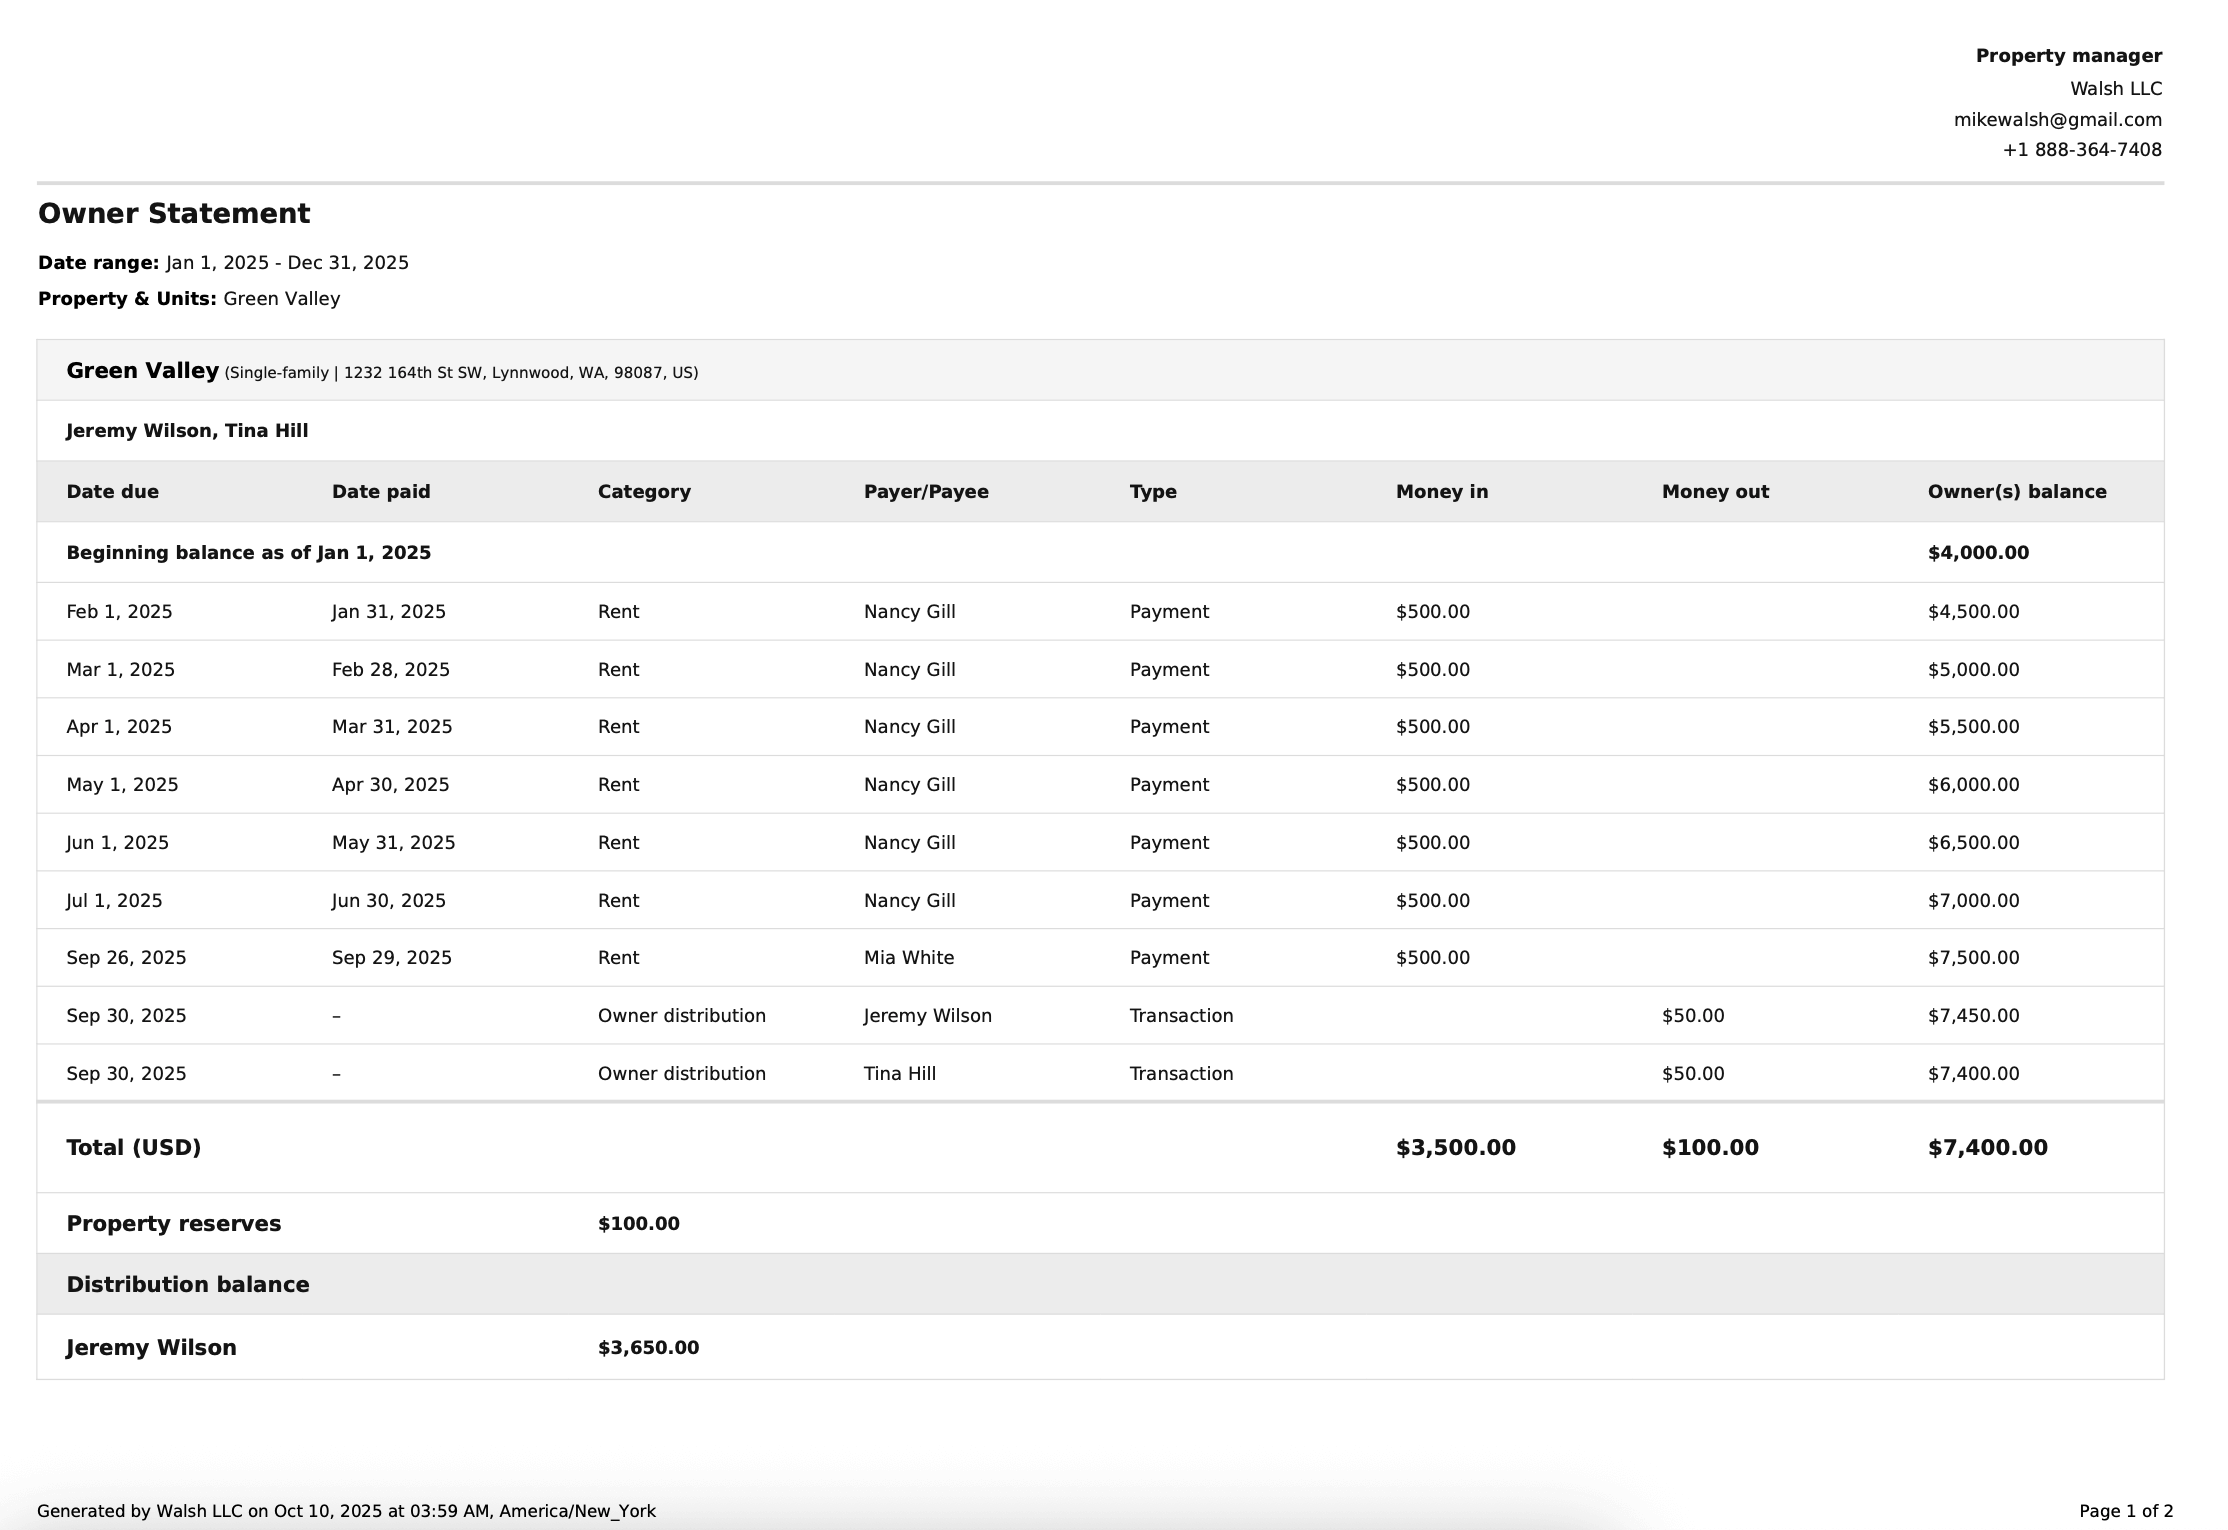Click the Property reserves $100.00 amount
2228x1530 pixels.
[638, 1224]
